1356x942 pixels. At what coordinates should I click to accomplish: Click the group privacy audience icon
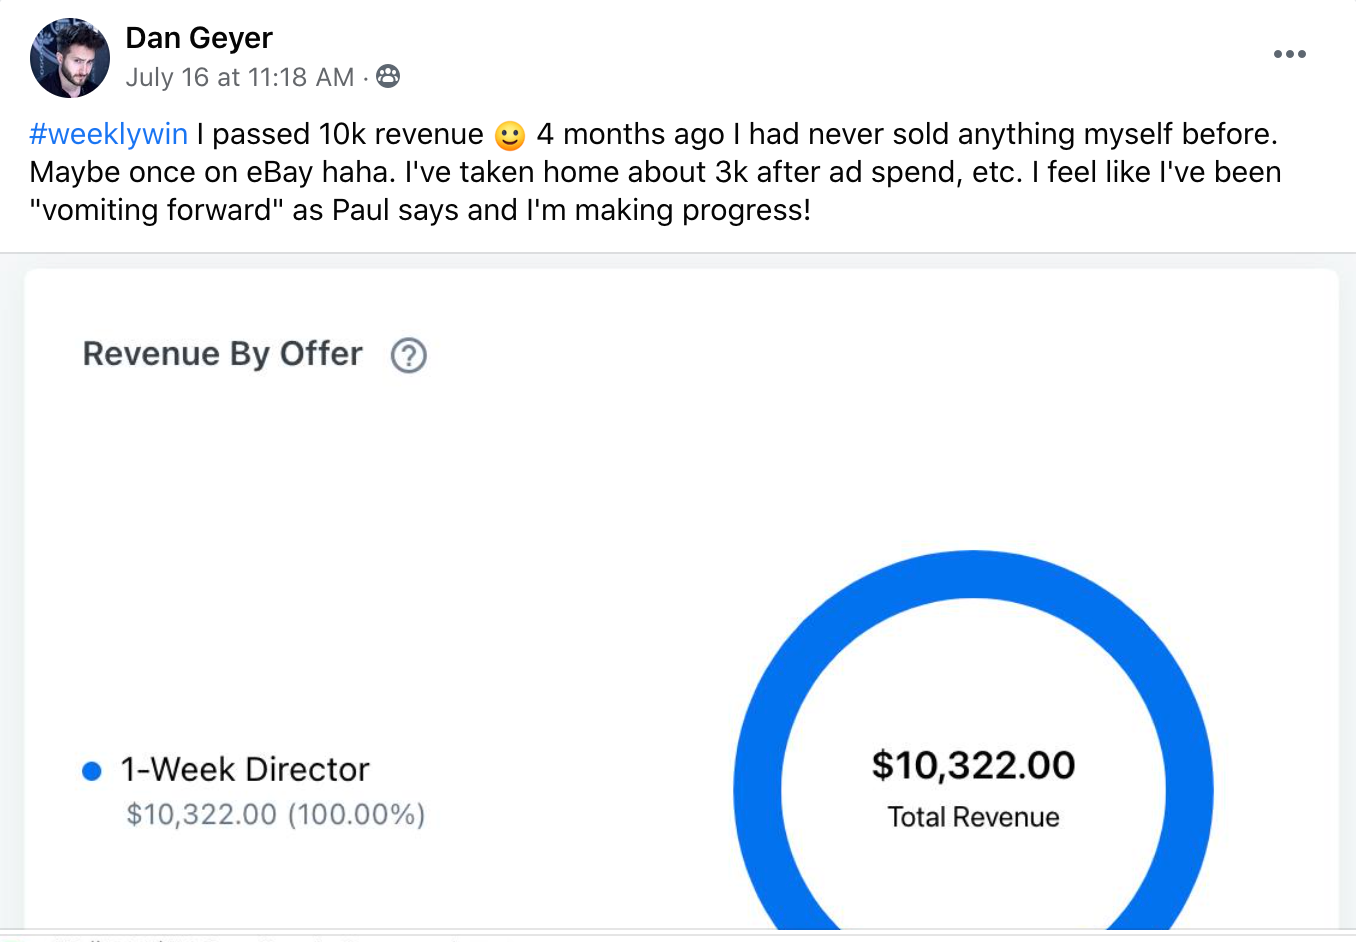(x=388, y=76)
